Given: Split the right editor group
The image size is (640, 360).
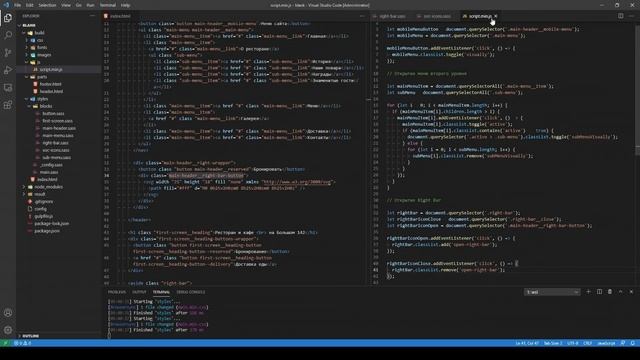Looking at the screenshot, I should [x=620, y=16].
